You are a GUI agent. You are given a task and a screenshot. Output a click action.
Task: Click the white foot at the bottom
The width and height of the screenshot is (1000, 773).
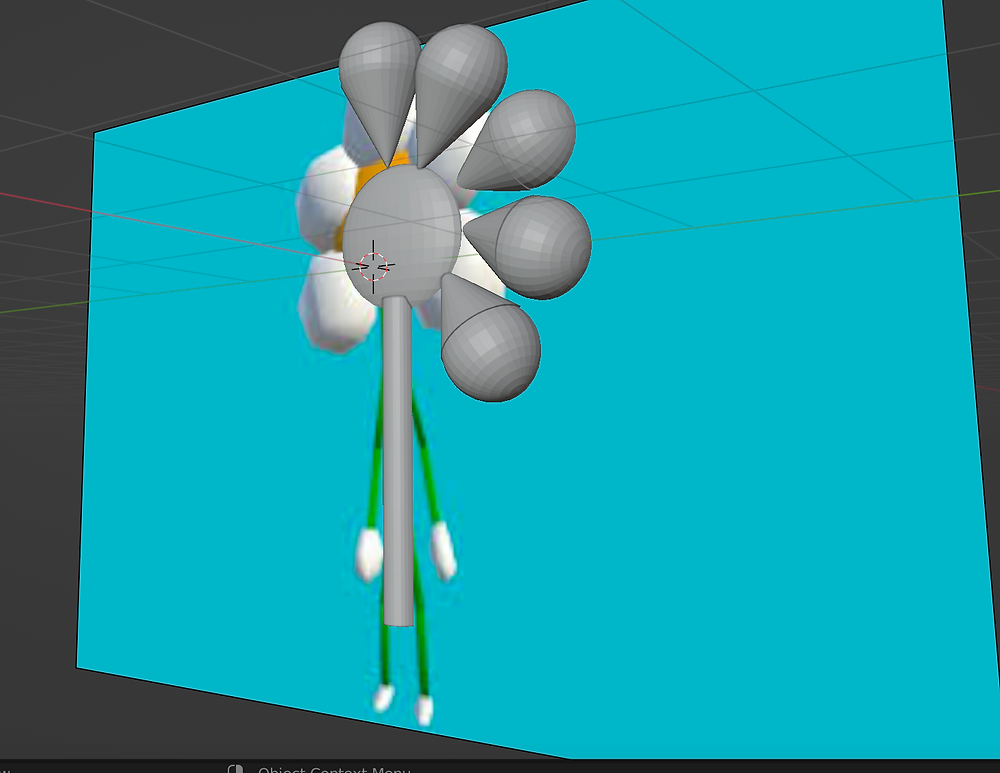(x=383, y=697)
